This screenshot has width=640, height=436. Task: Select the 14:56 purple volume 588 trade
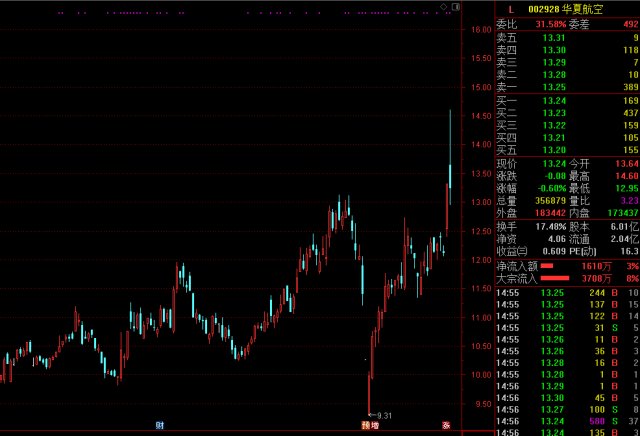[567, 421]
